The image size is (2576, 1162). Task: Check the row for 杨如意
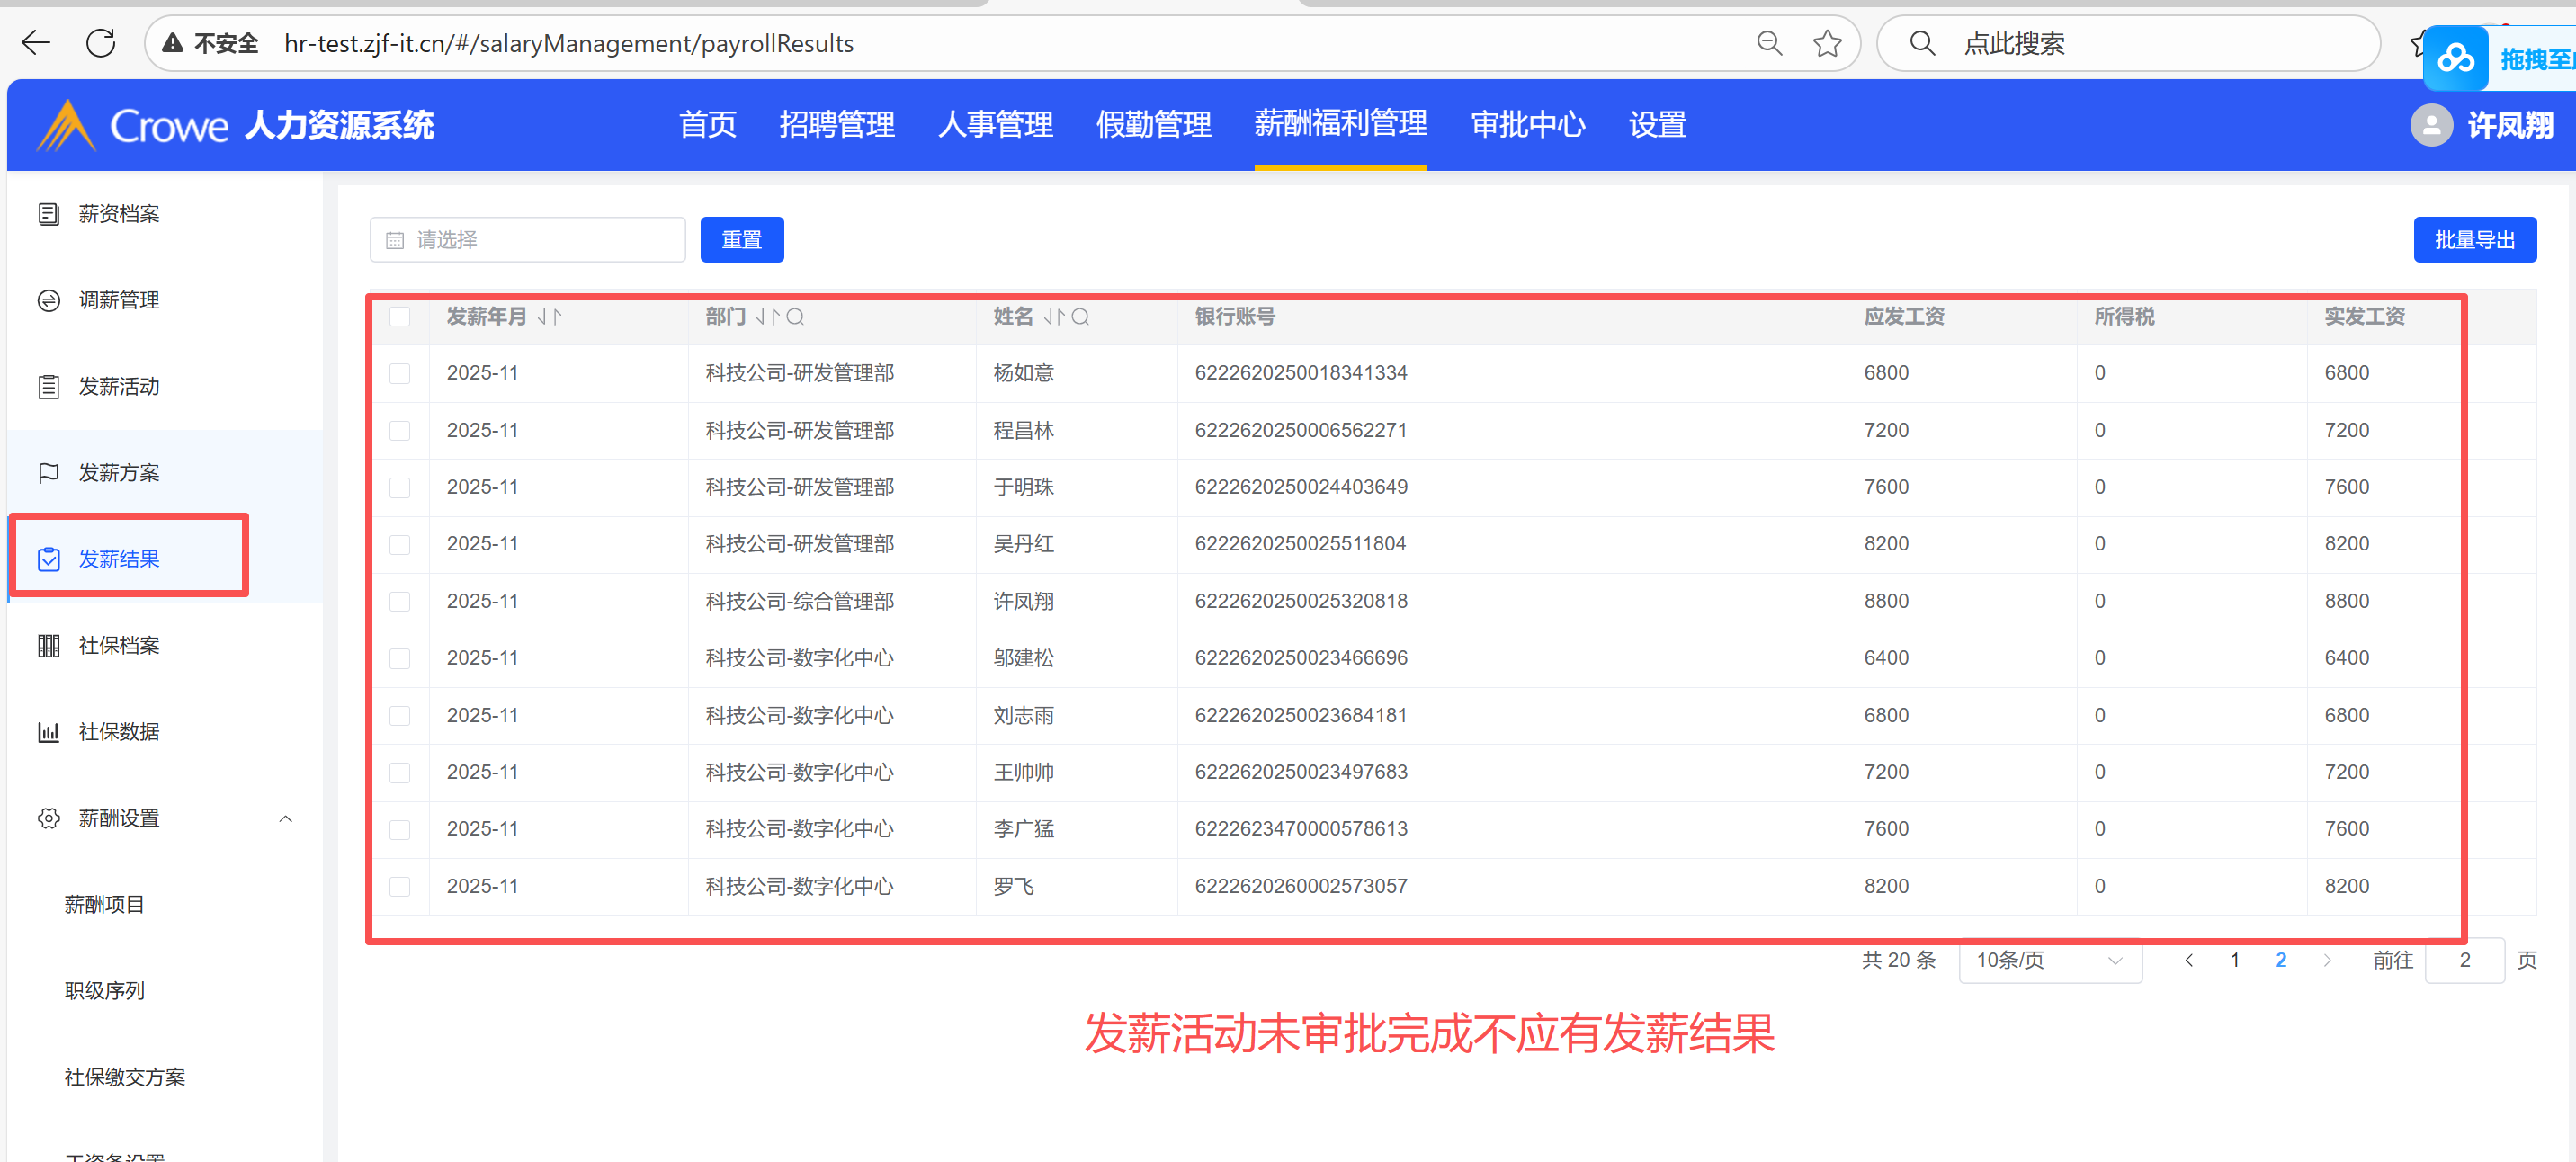tap(400, 373)
